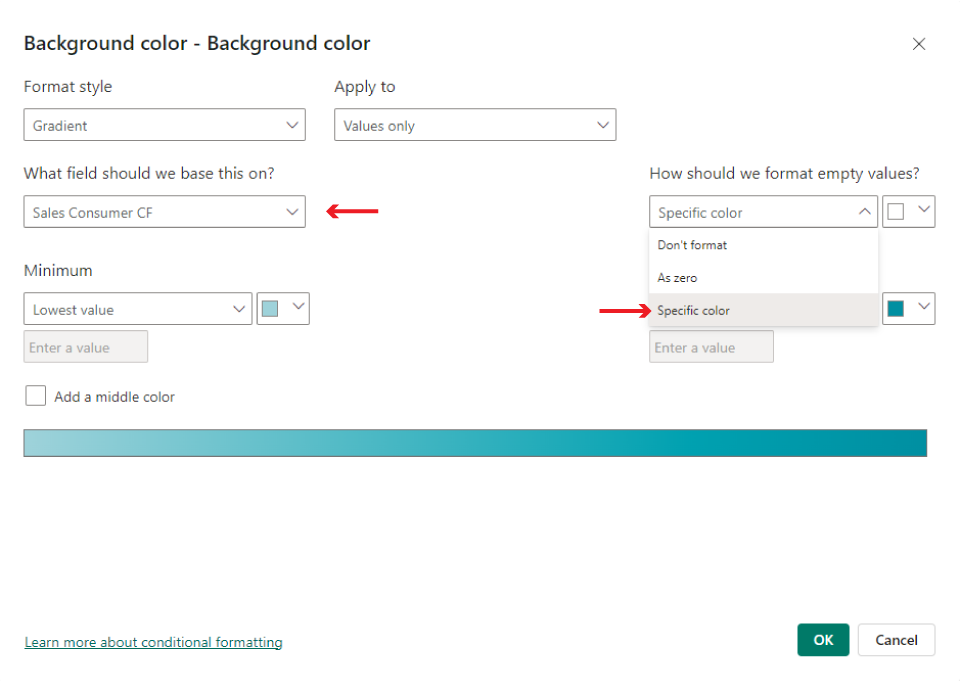
Task: Confirm with the OK button
Action: coord(823,640)
